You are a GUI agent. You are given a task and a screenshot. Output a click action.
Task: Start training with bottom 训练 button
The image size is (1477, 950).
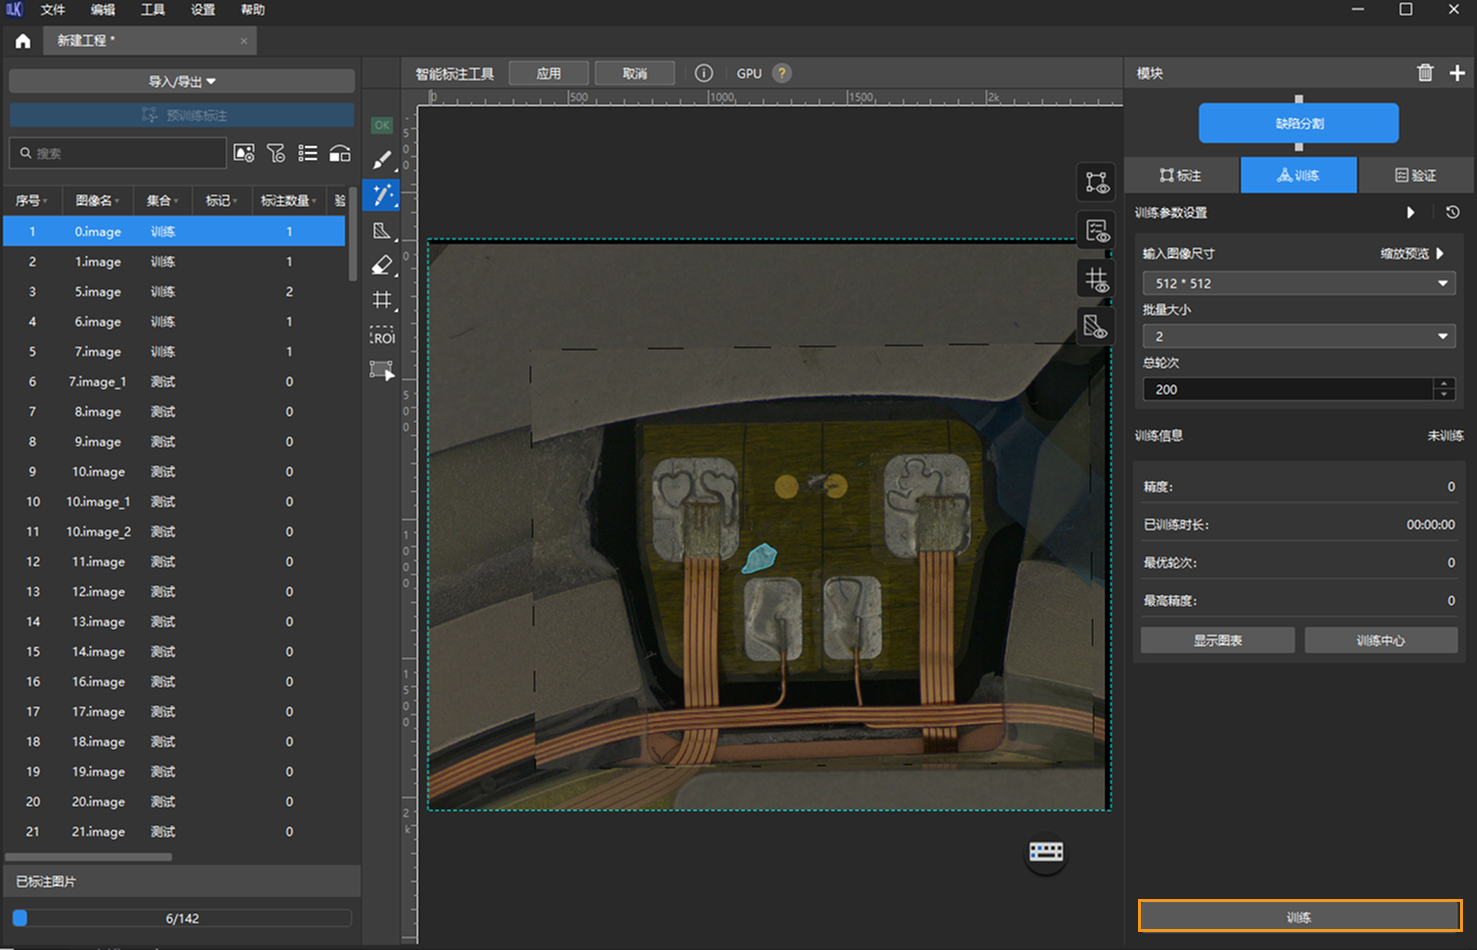point(1300,916)
